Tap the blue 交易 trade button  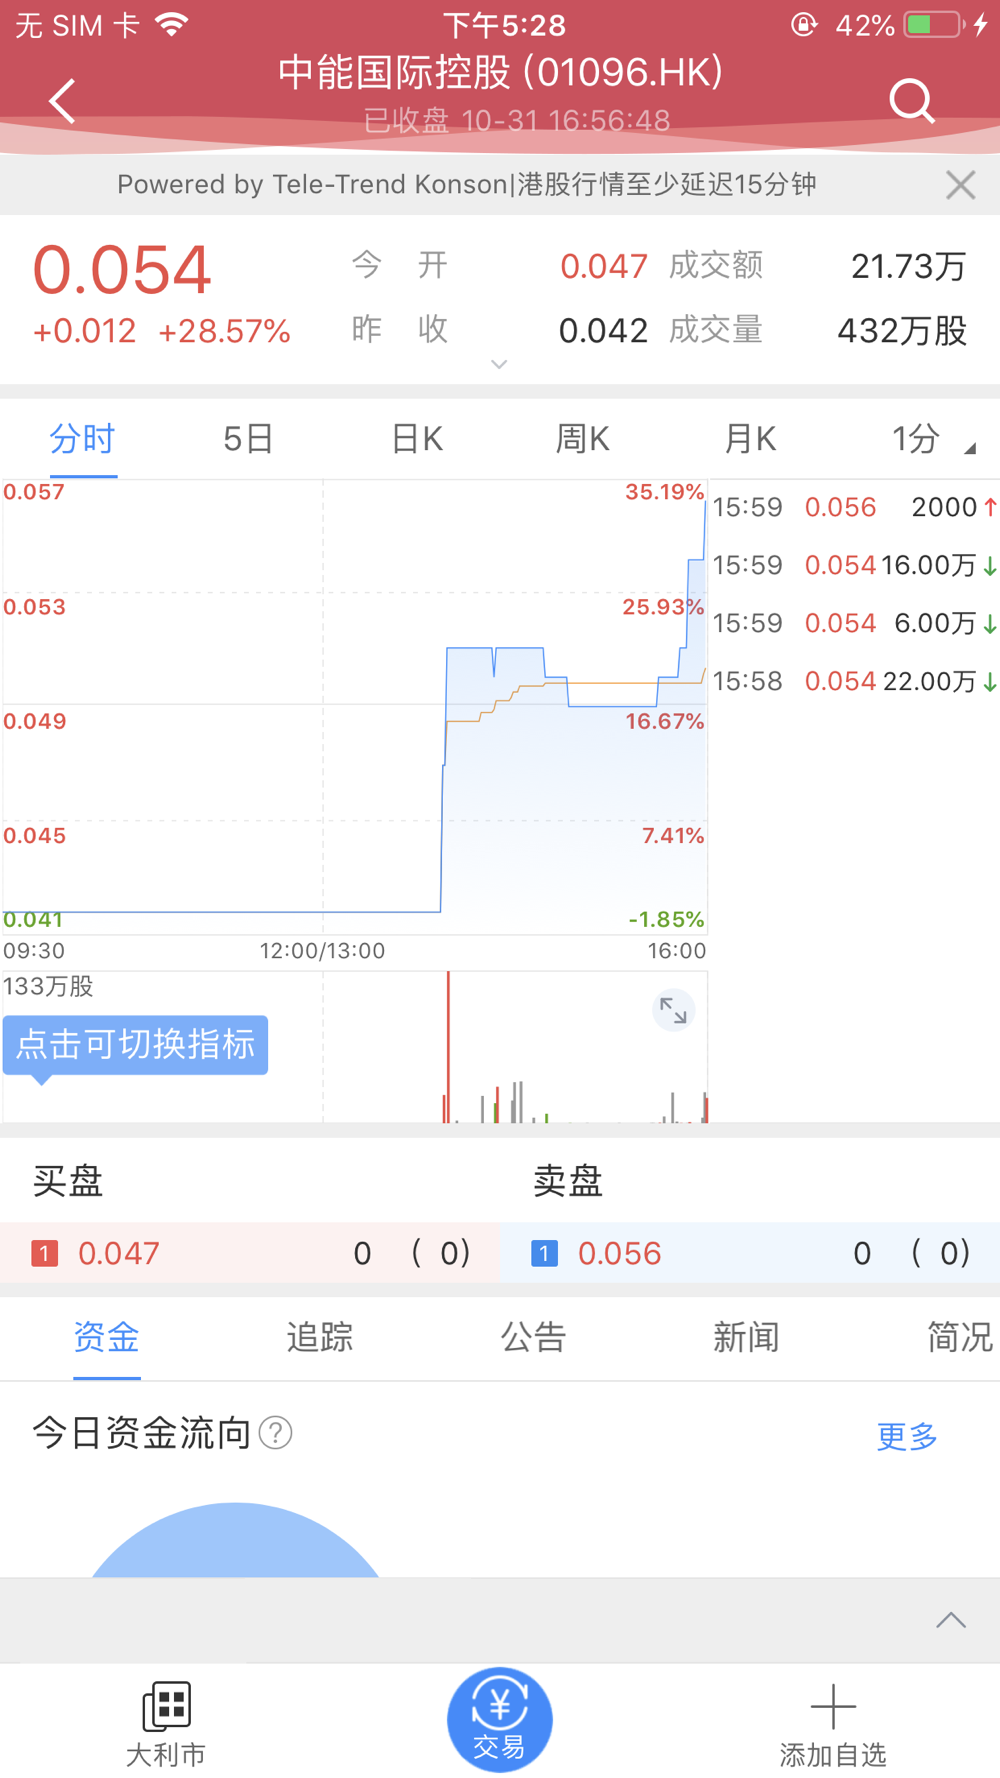click(500, 1720)
